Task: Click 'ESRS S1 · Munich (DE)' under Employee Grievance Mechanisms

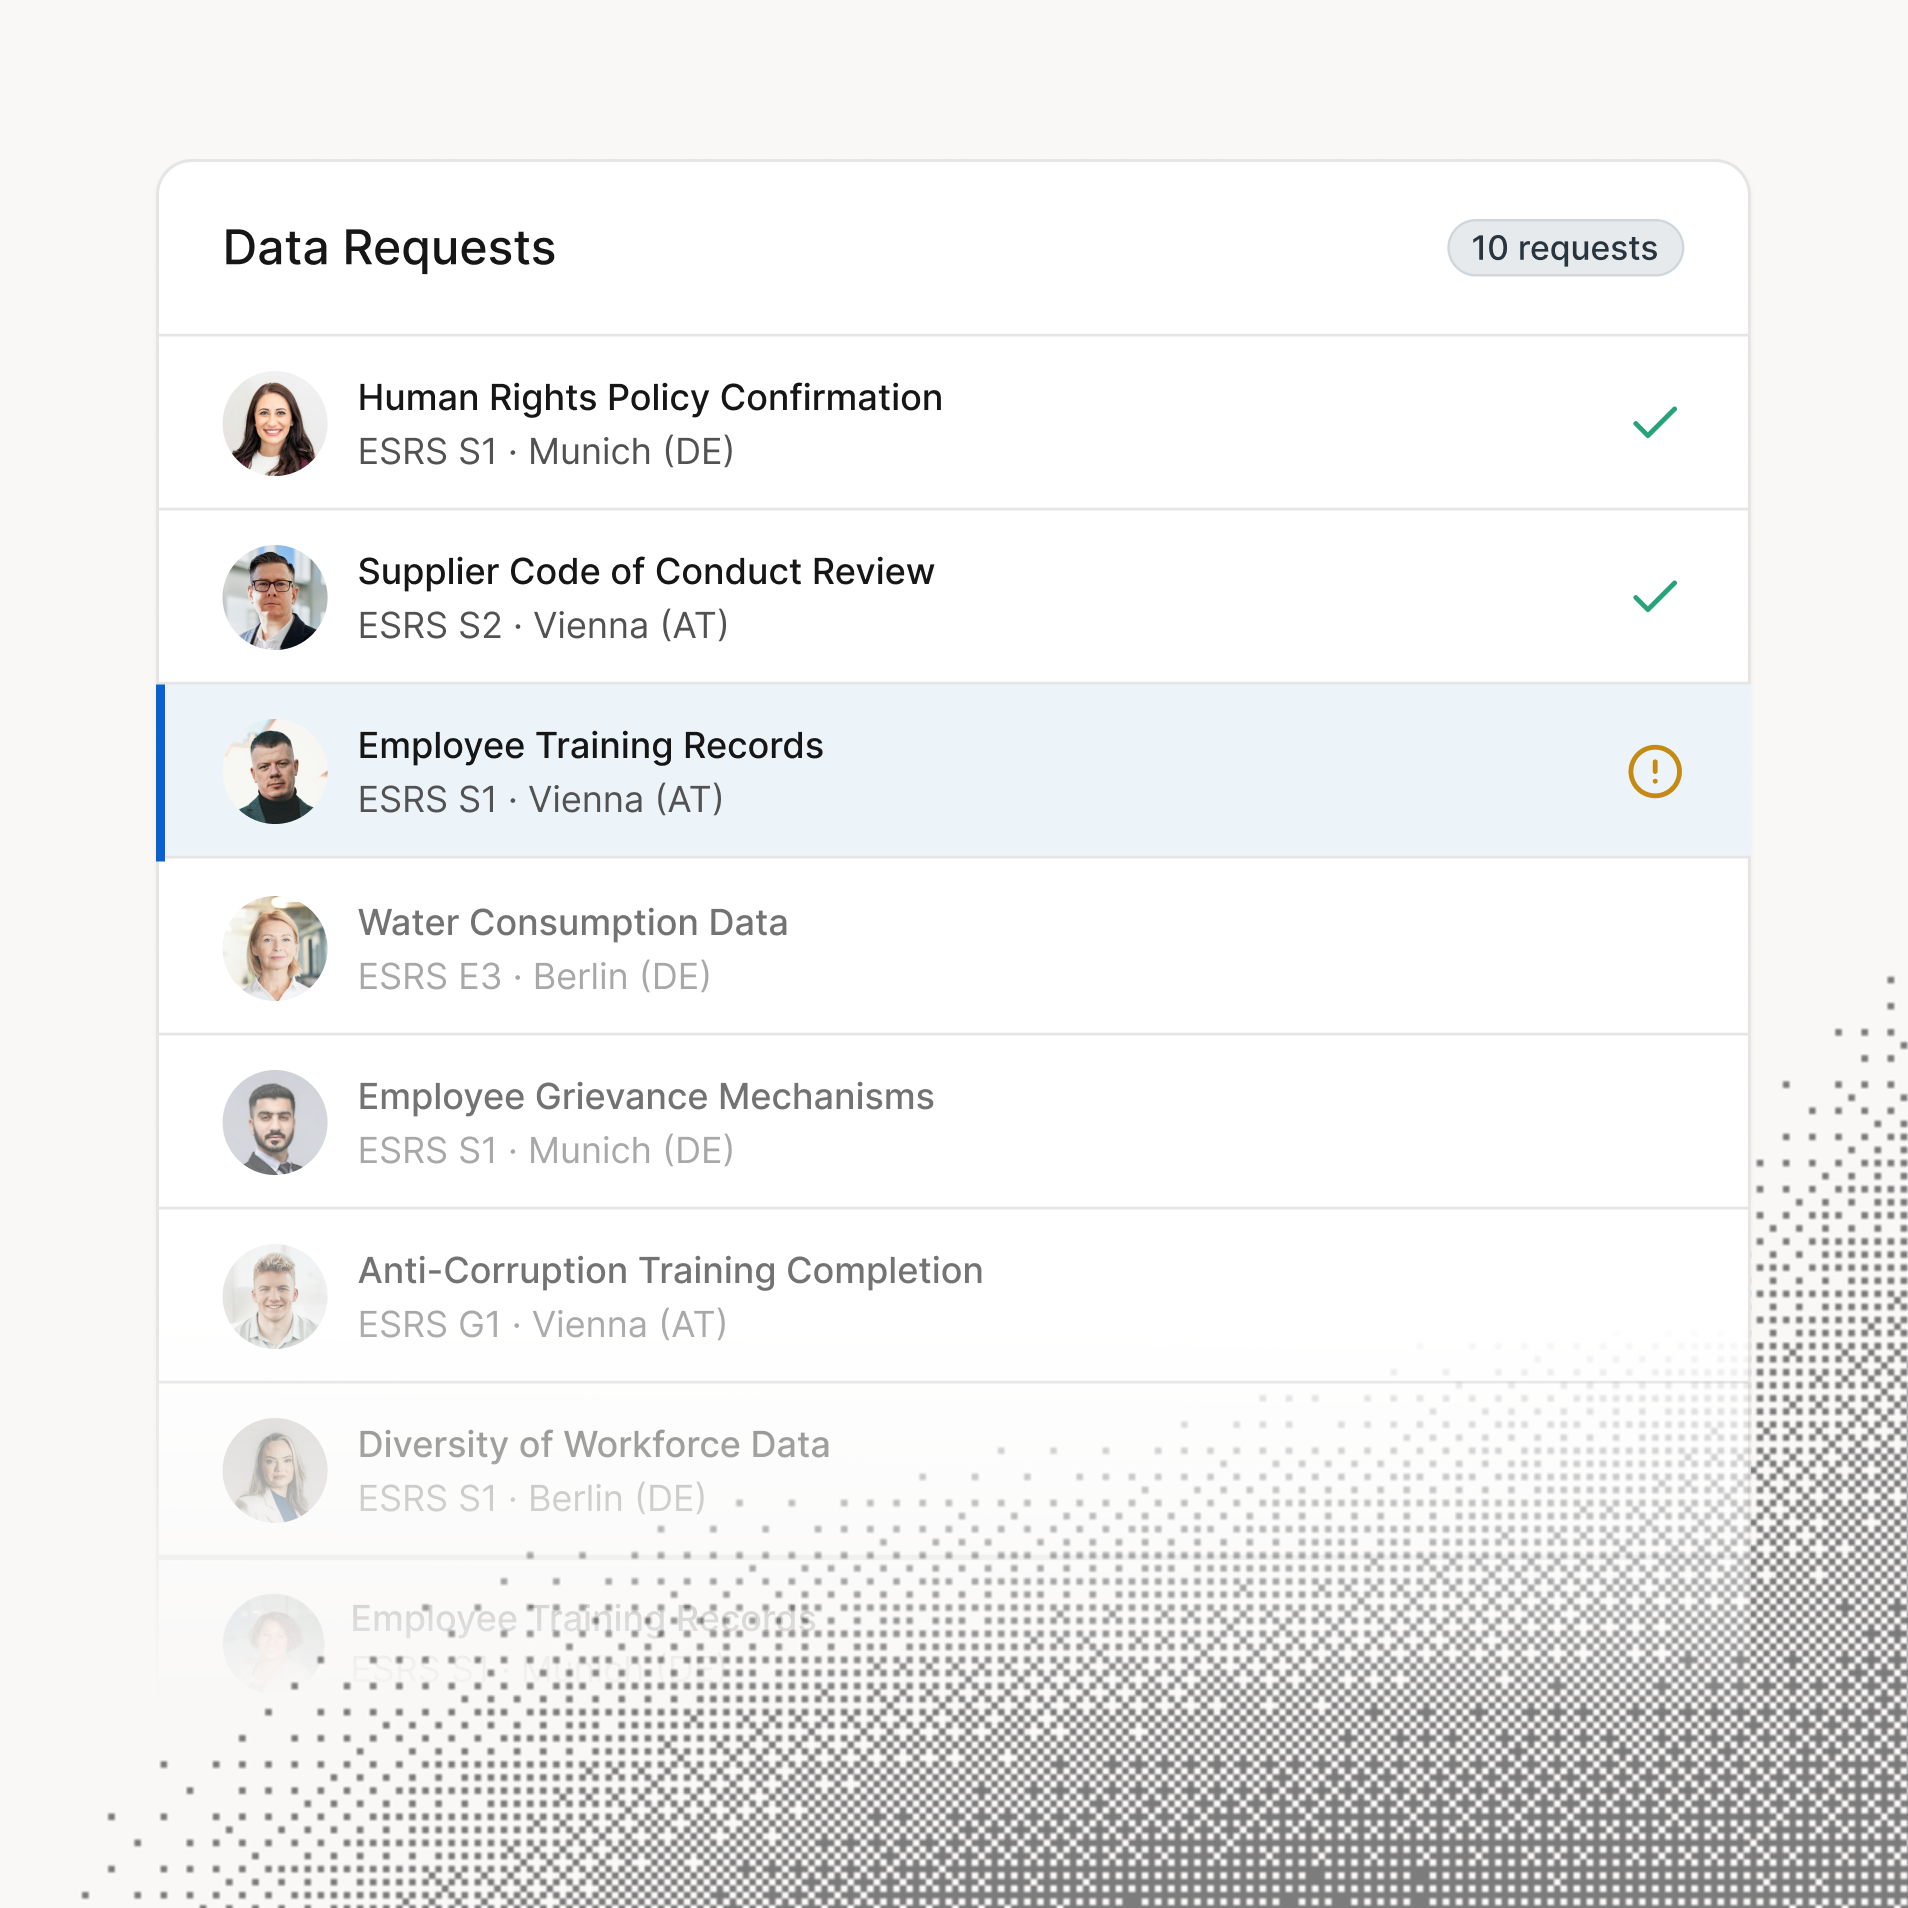Action: pos(546,1151)
